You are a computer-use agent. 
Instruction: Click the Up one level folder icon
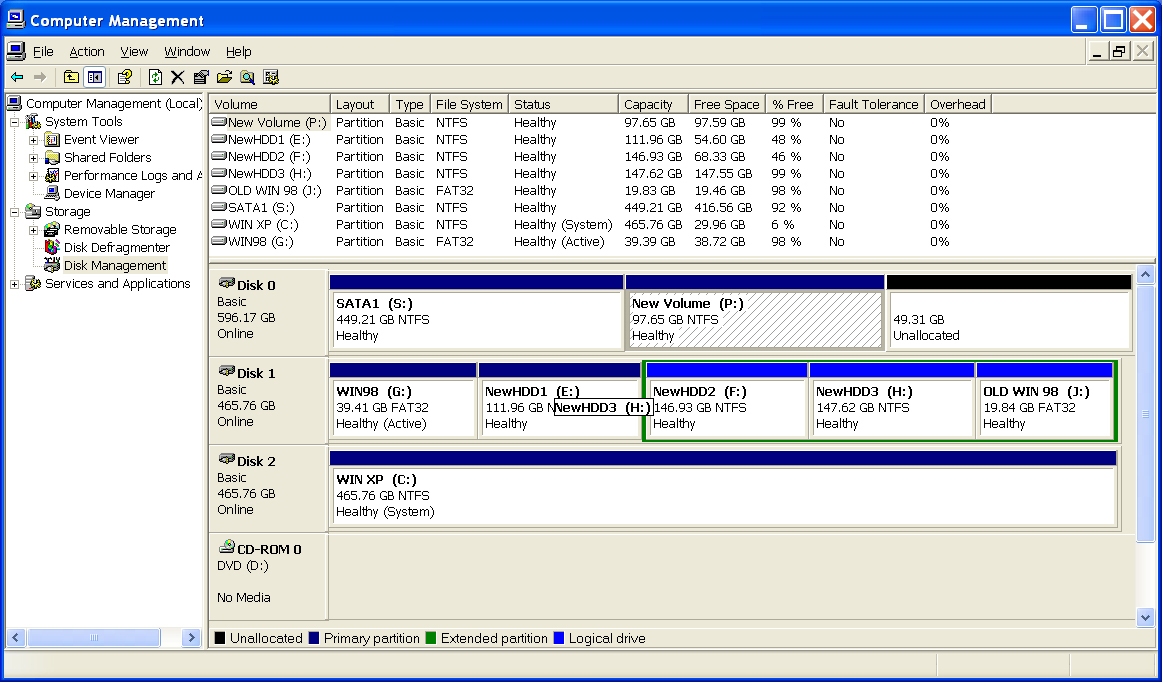[x=71, y=77]
